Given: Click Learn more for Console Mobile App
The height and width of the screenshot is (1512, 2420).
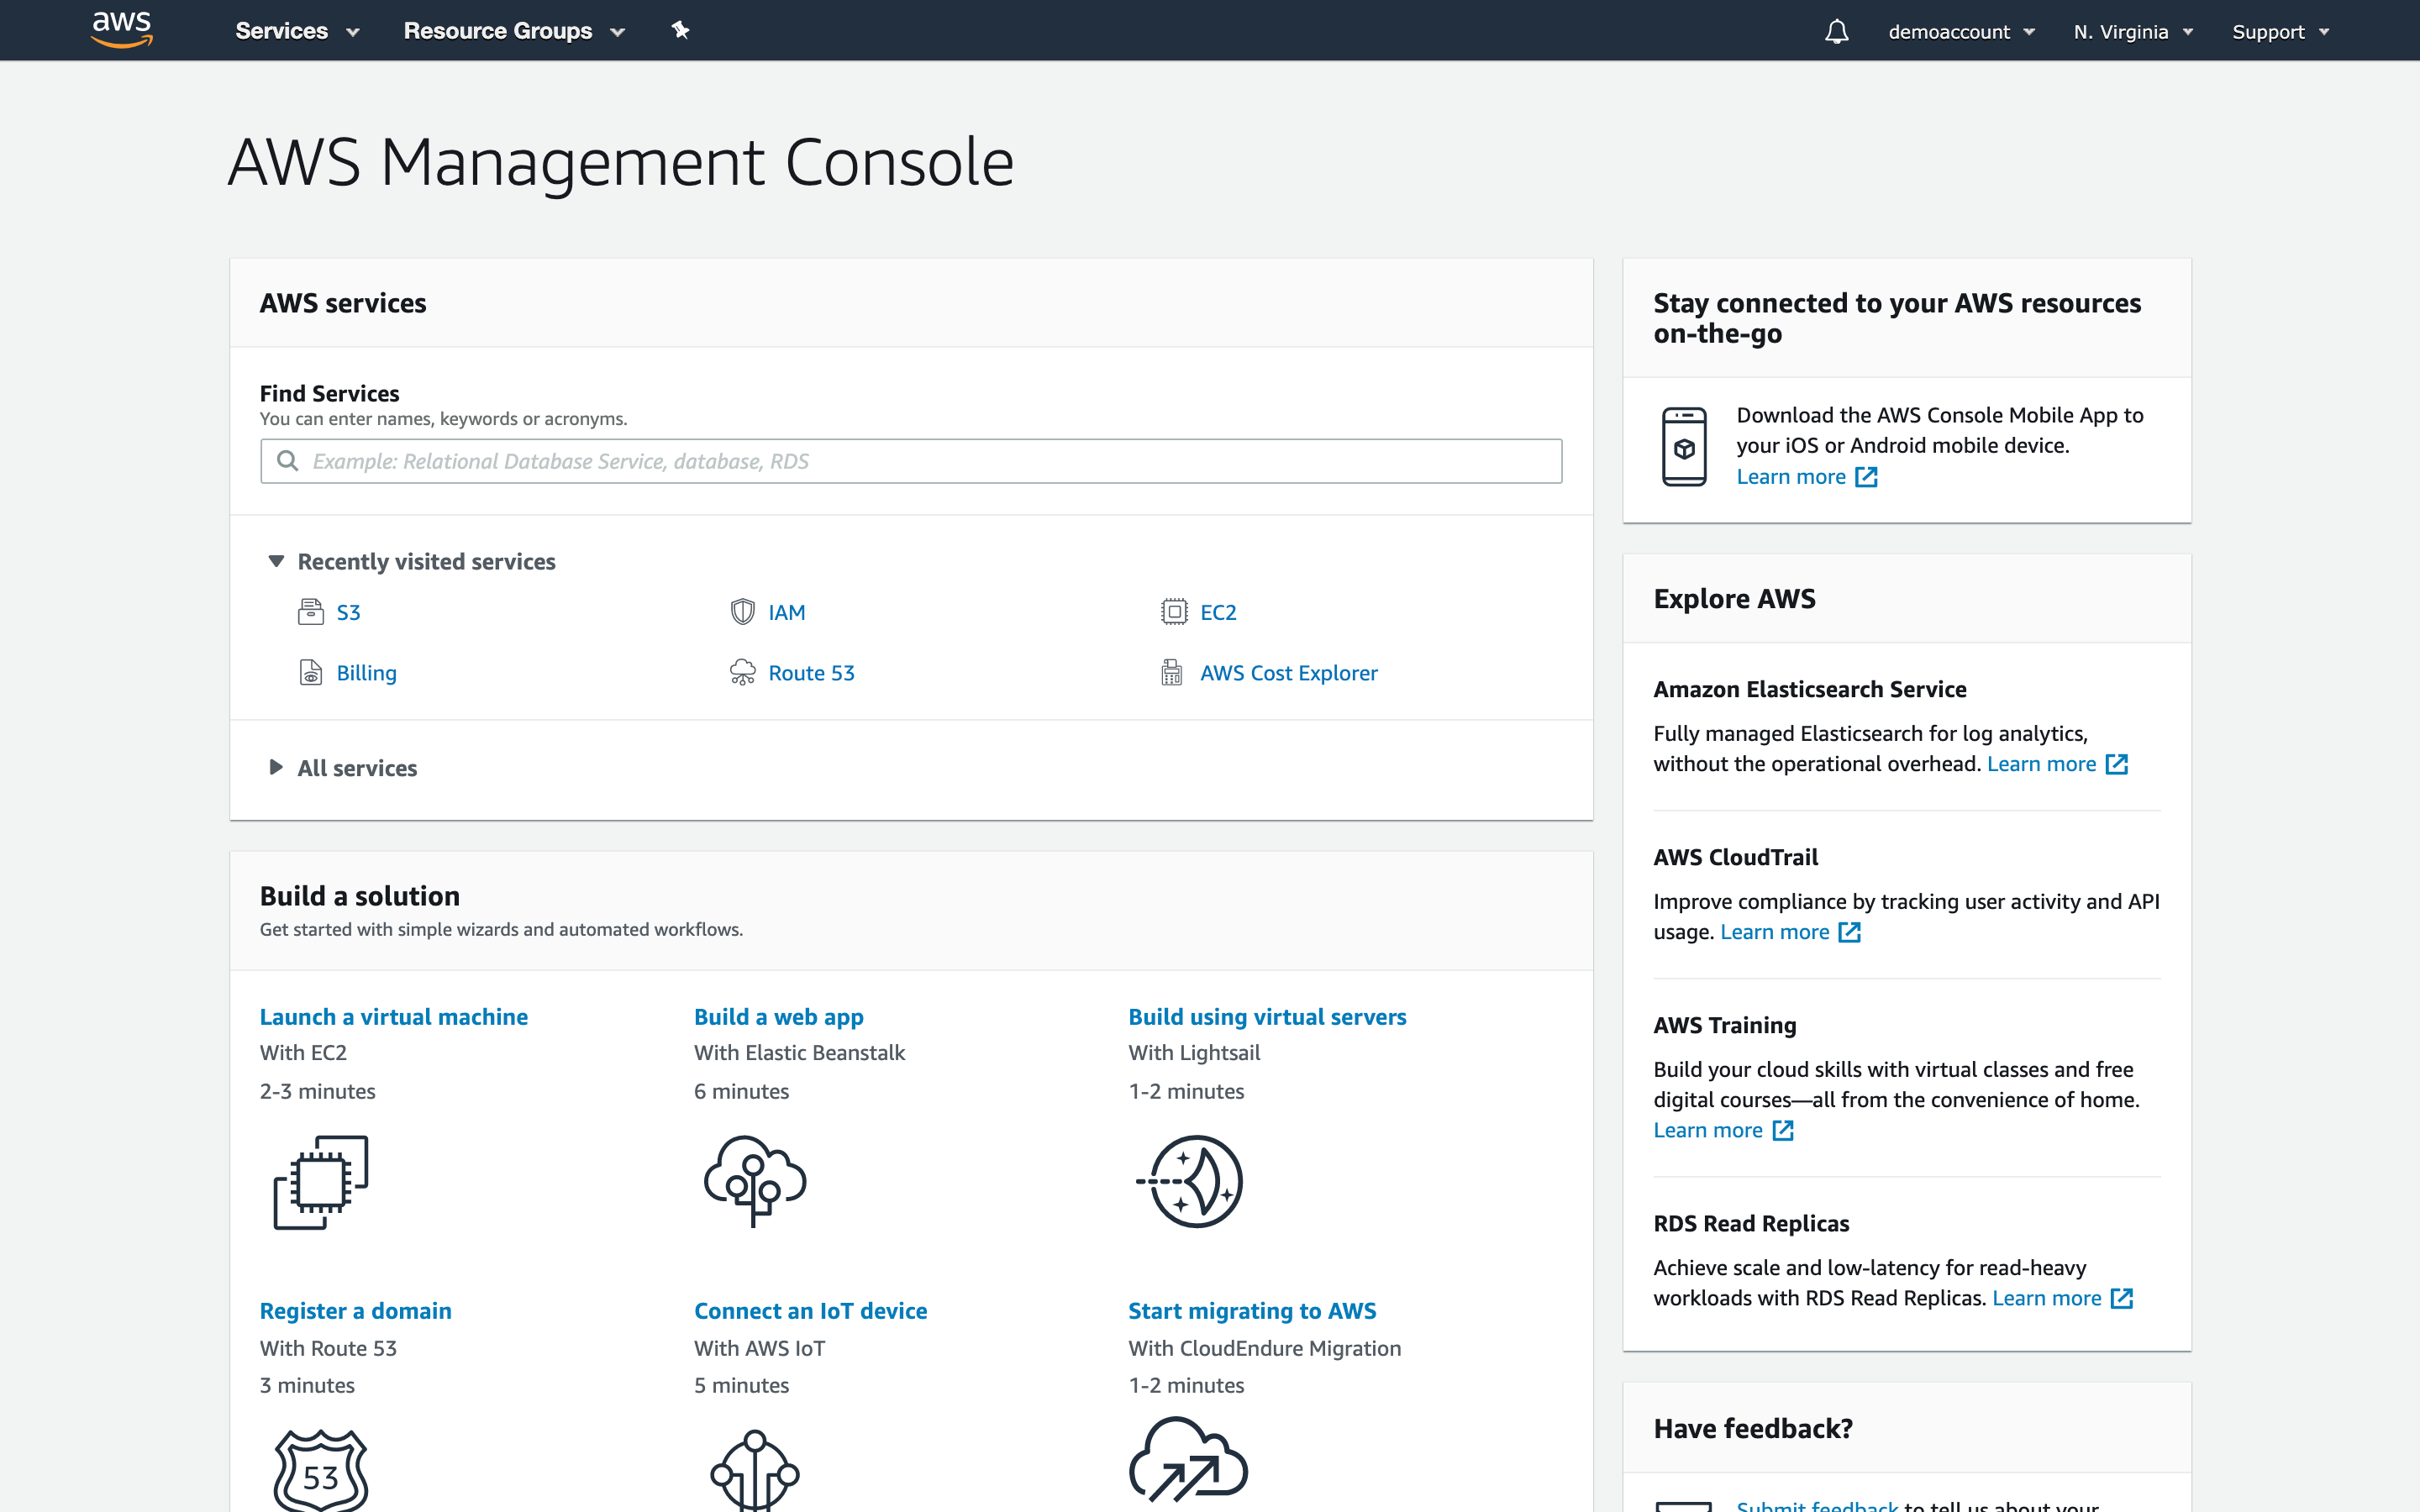Looking at the screenshot, I should click(1790, 477).
